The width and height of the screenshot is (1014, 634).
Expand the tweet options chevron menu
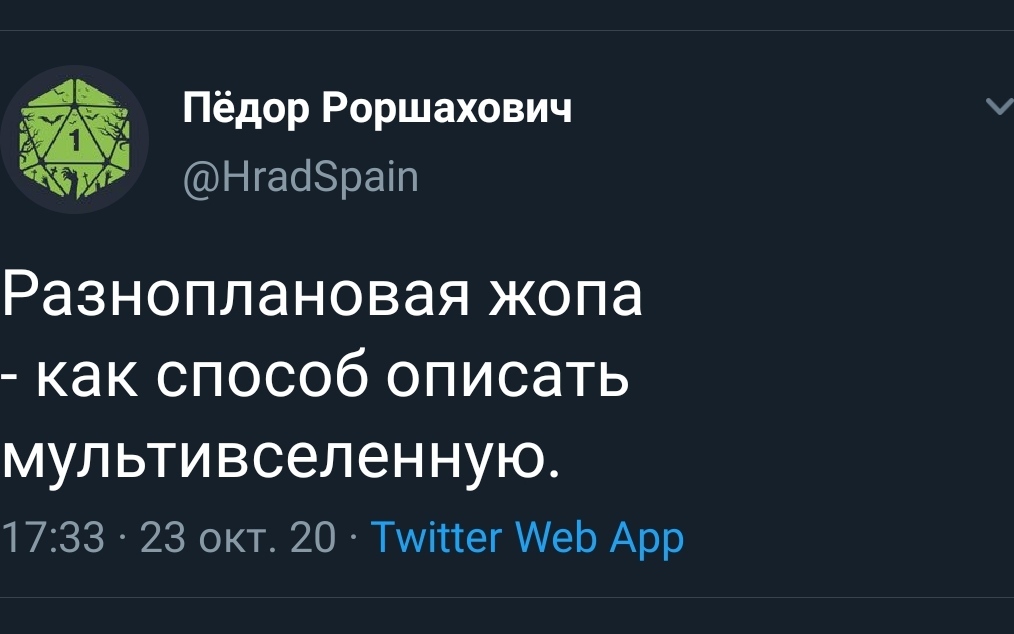pyautogui.click(x=998, y=107)
